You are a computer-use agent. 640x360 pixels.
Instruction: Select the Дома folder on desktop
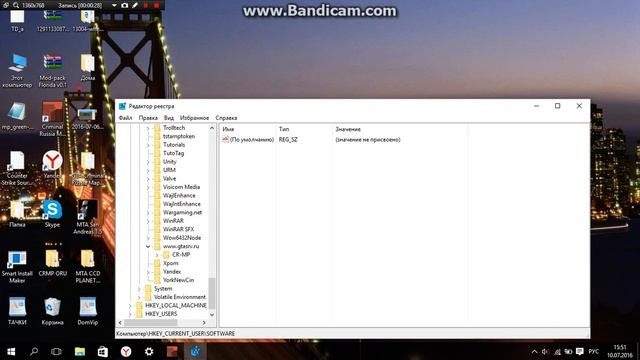87,67
